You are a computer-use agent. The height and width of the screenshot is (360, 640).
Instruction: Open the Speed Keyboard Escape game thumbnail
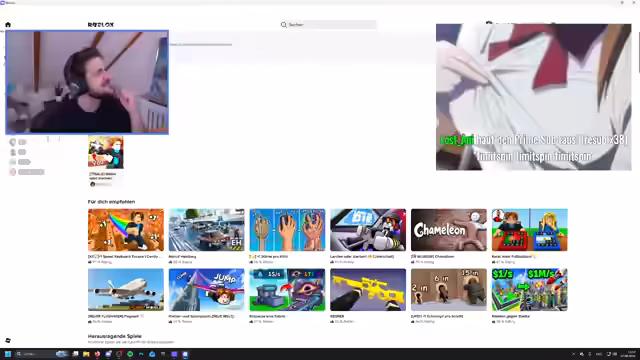click(x=126, y=230)
